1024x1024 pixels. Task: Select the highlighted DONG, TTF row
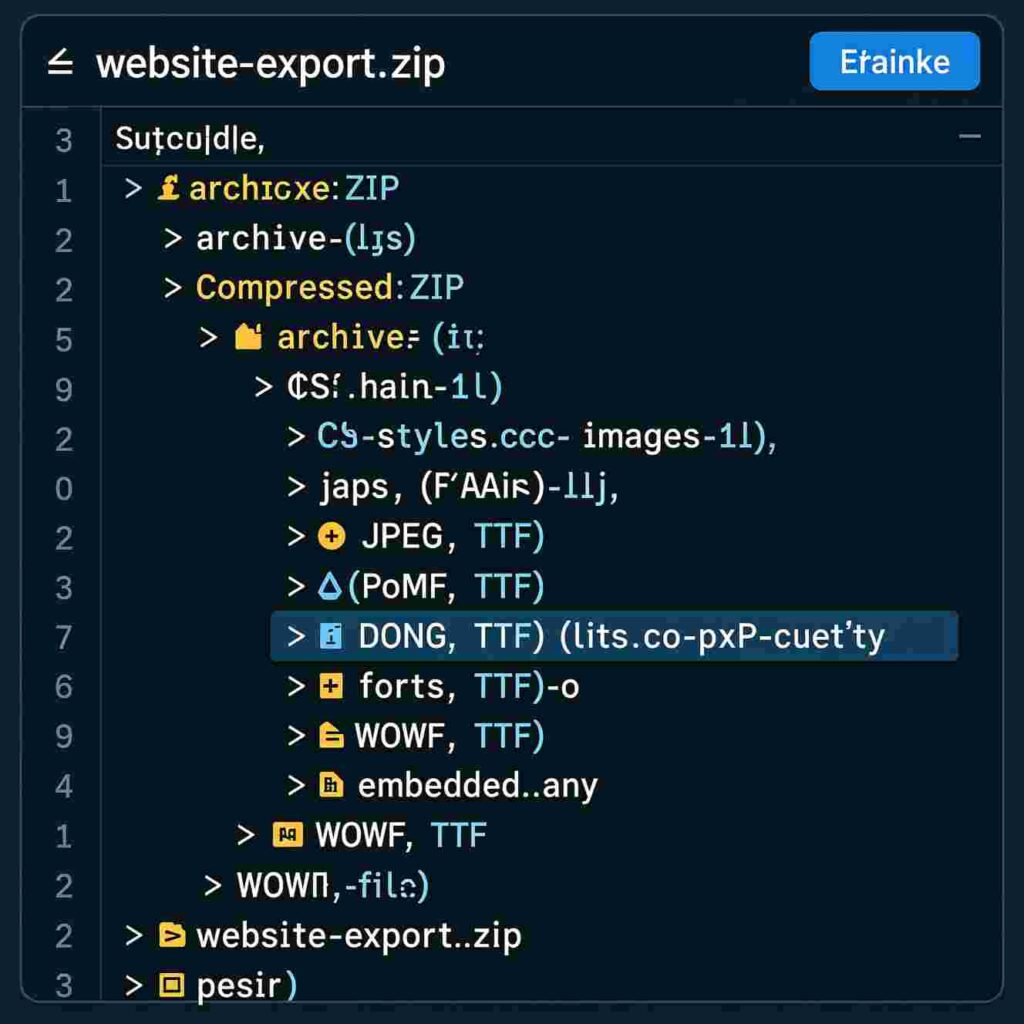(612, 637)
